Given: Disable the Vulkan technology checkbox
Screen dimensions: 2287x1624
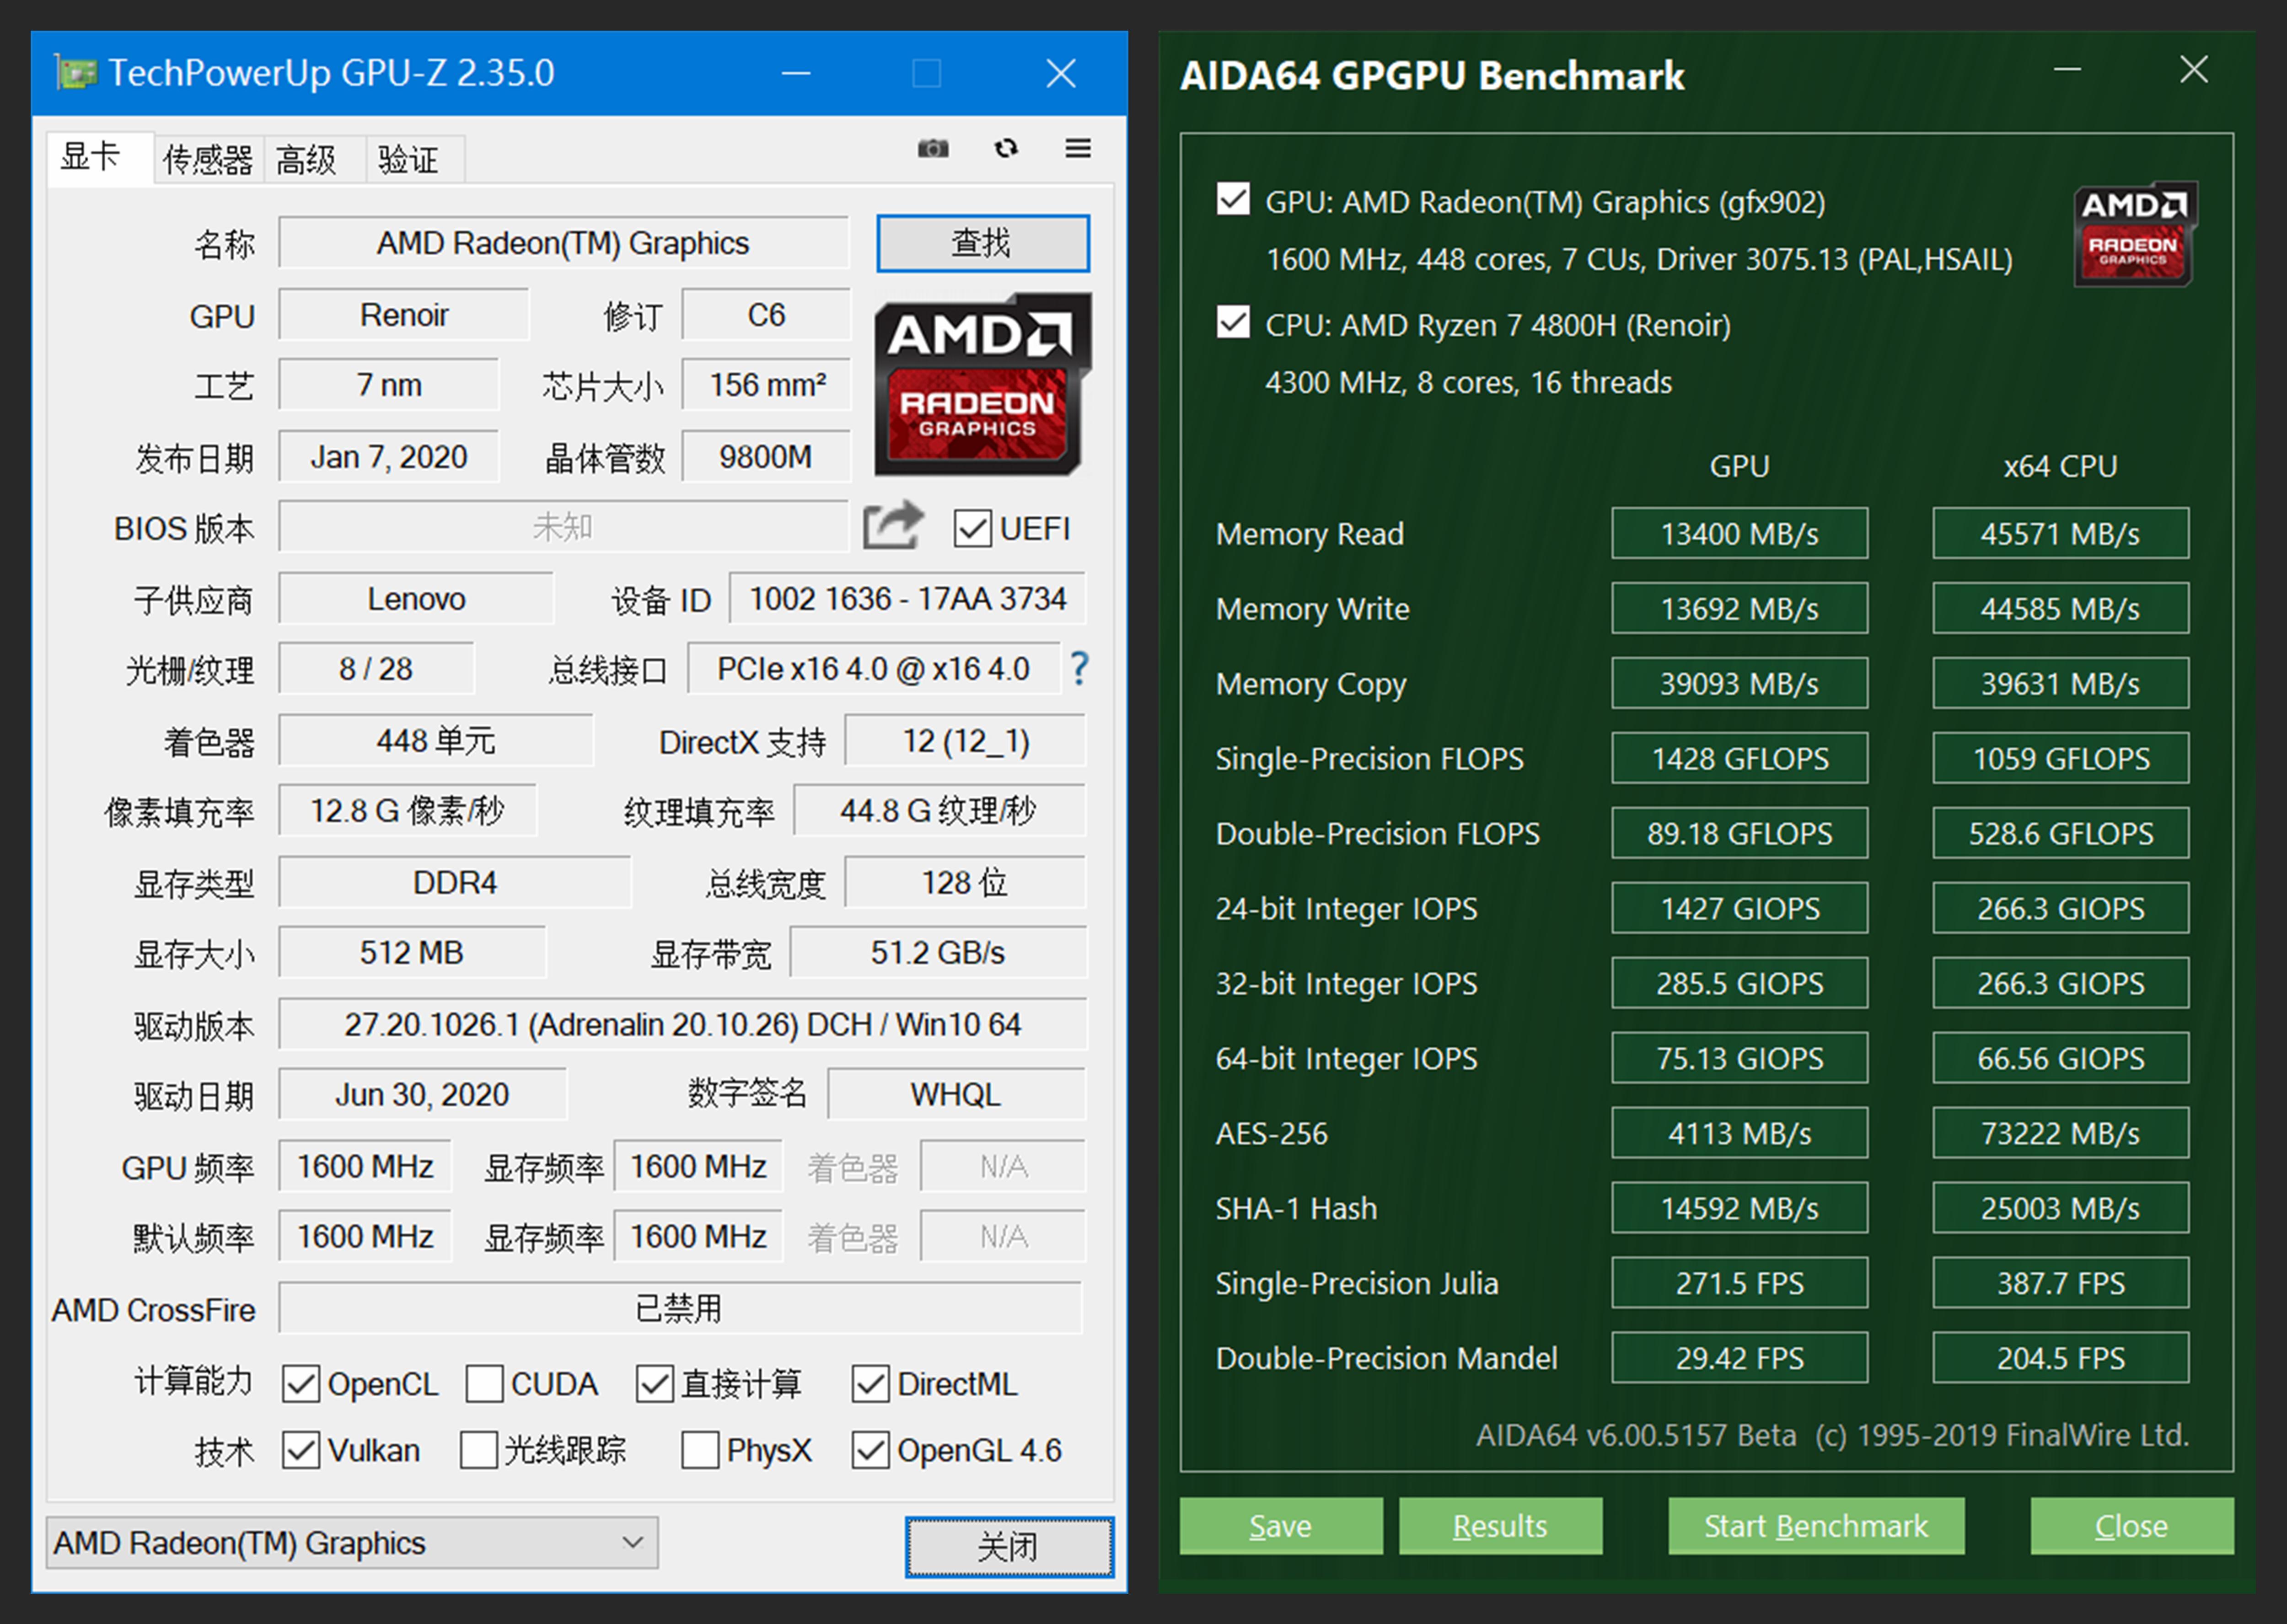Looking at the screenshot, I should pos(302,1450).
